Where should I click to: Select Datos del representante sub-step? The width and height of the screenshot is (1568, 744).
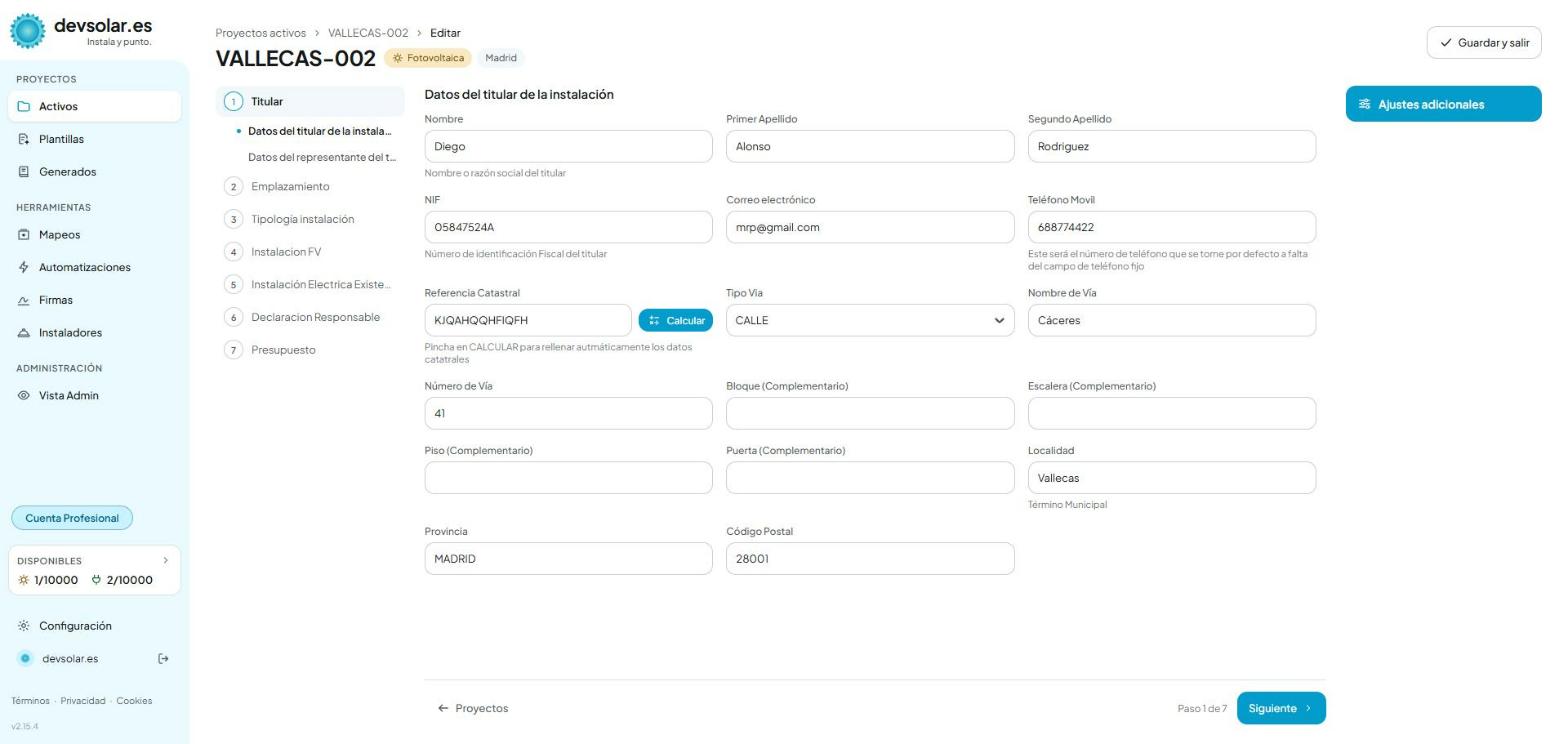click(x=322, y=157)
